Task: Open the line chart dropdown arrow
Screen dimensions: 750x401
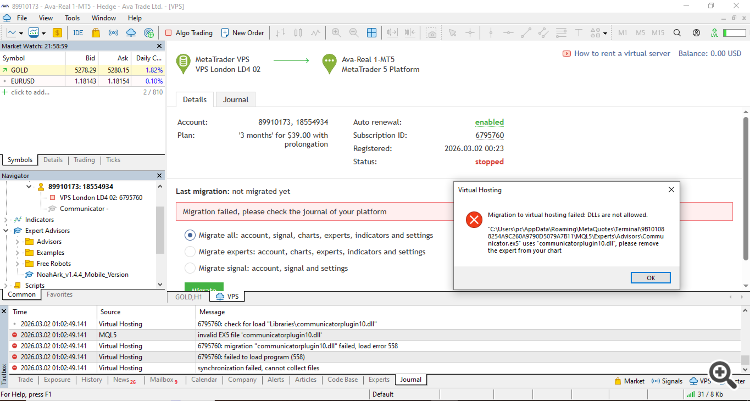Action: click(x=21, y=33)
